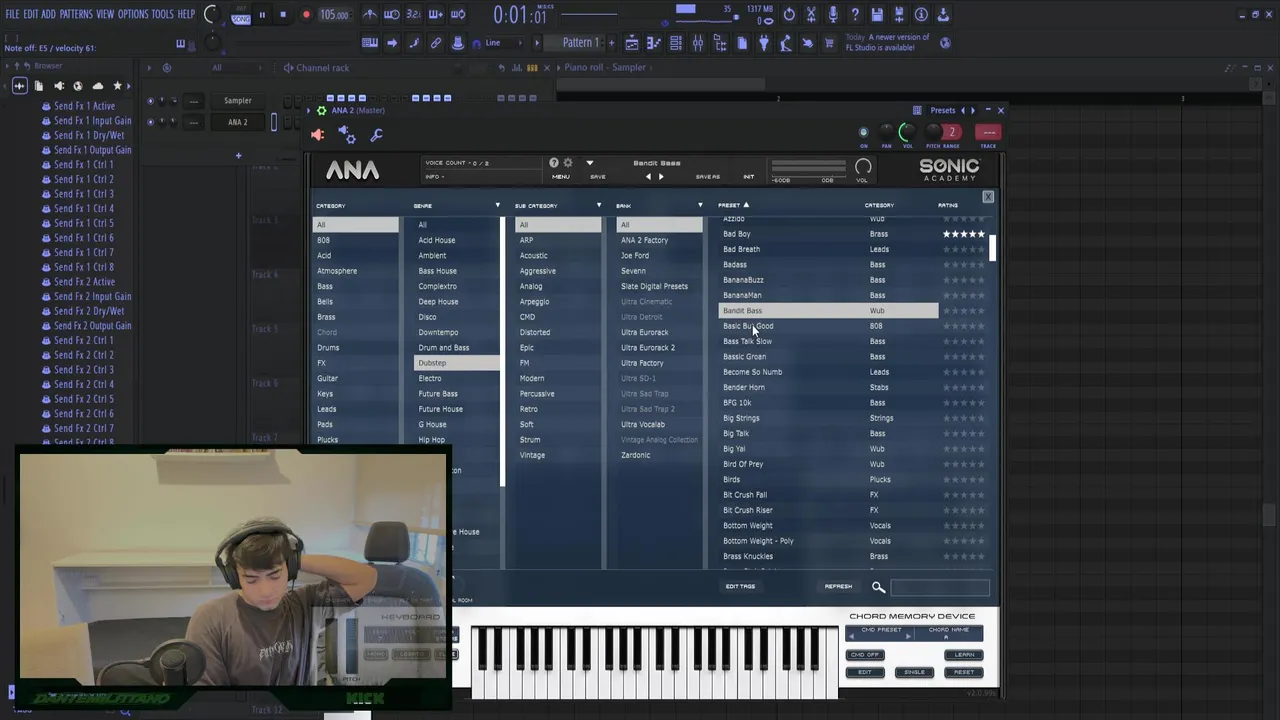The image size is (1280, 720).
Task: Stop playback with the stop button
Action: [283, 15]
